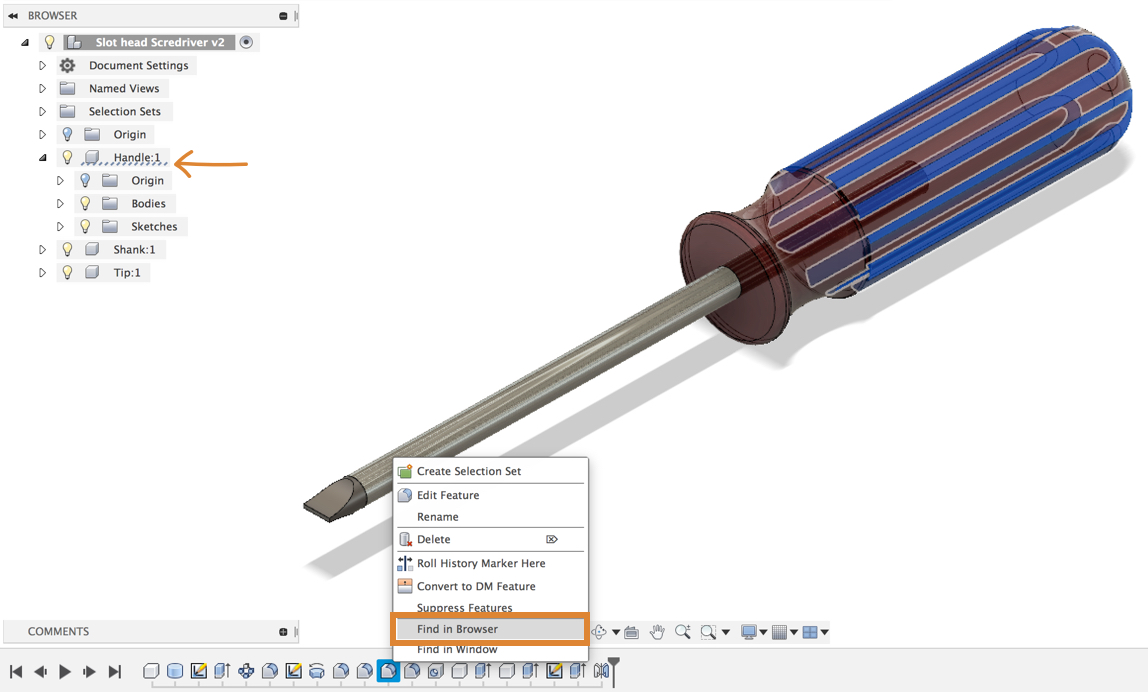Expand the Selection Sets node
Screen dimensions: 1148x692
pos(42,111)
